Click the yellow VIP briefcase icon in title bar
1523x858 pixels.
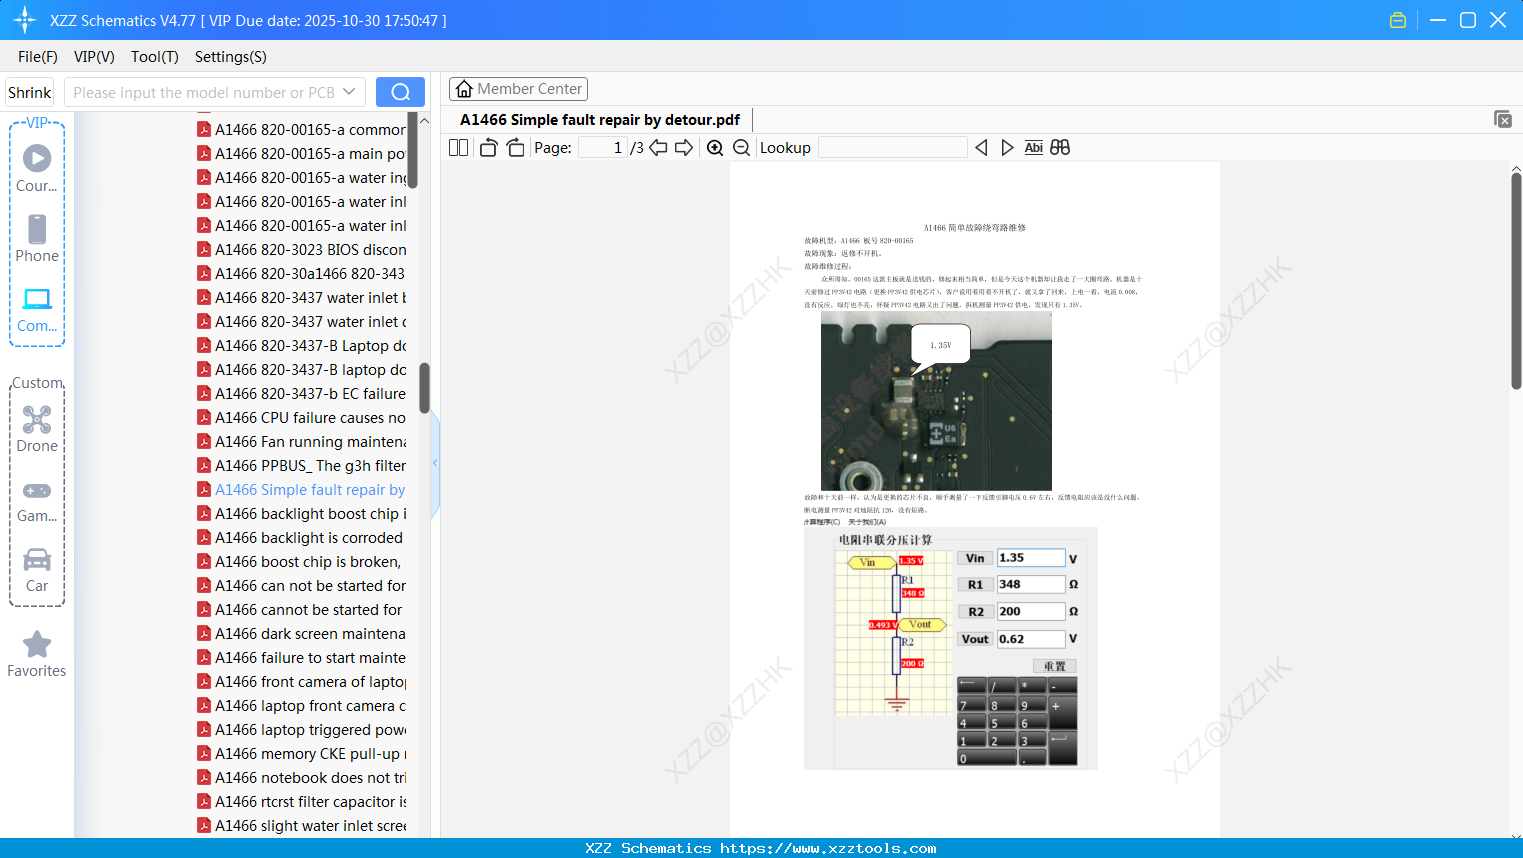click(1398, 20)
